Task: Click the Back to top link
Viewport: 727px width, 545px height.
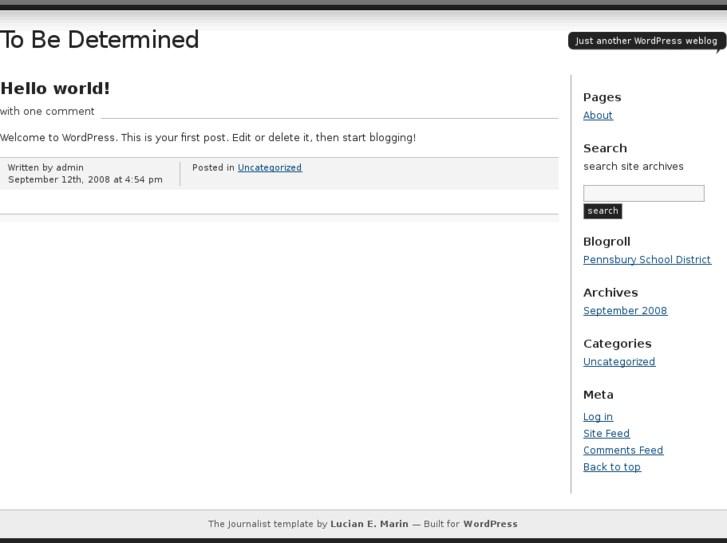Action: [612, 467]
